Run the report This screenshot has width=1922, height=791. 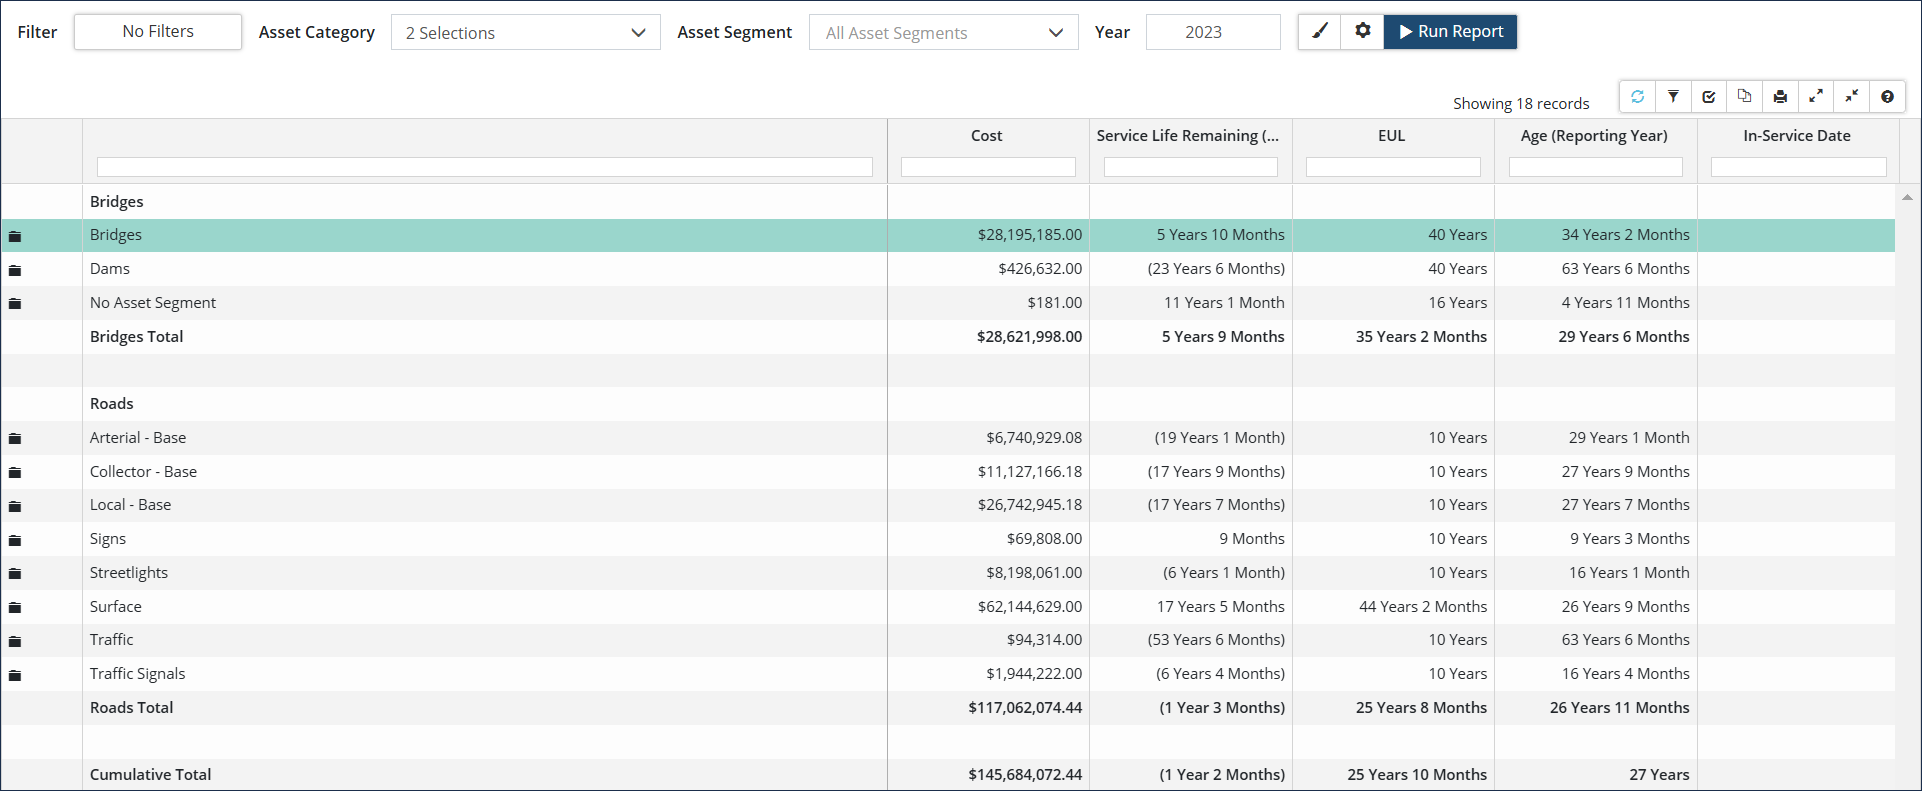click(1450, 31)
